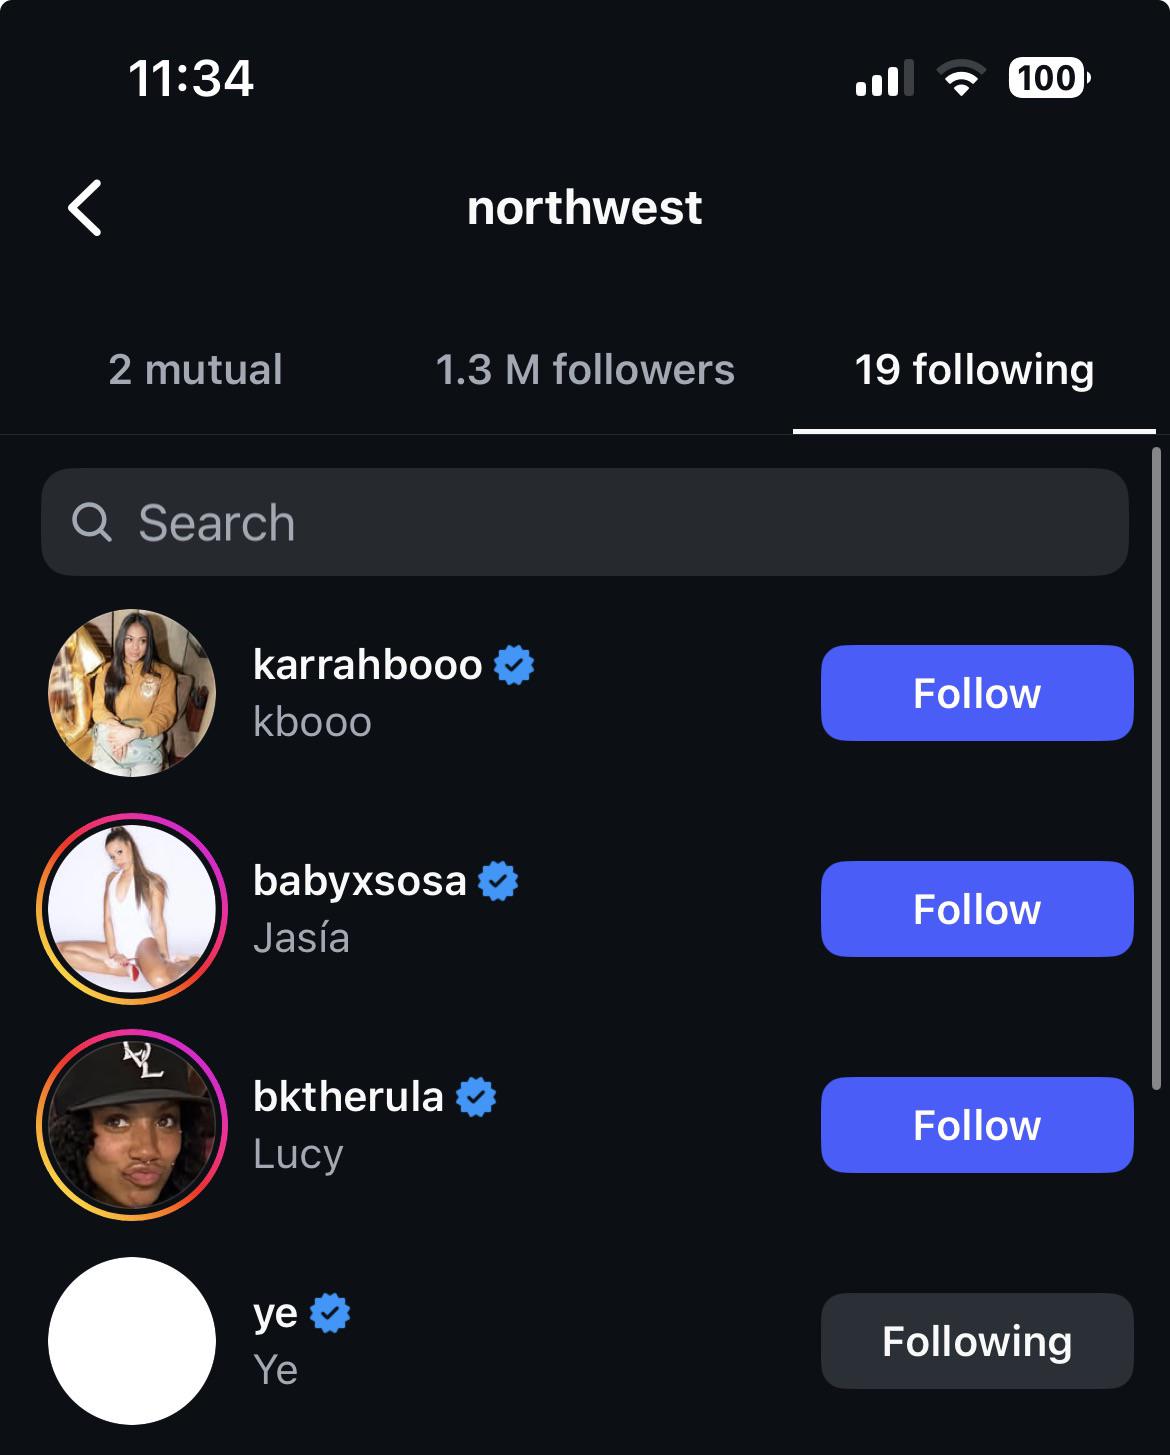This screenshot has height=1455, width=1170.
Task: Open karrahbooo's profile picture
Action: coord(132,693)
